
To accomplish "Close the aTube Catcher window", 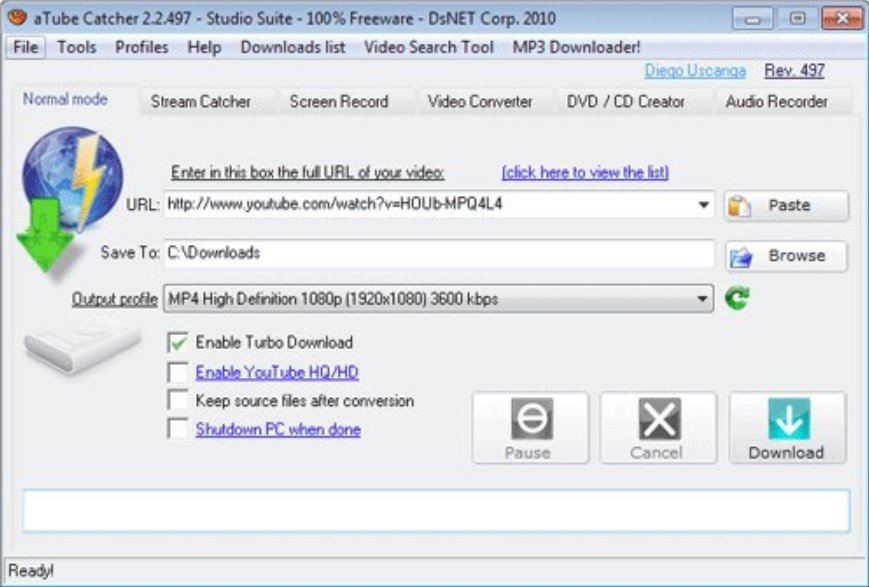I will [x=842, y=19].
